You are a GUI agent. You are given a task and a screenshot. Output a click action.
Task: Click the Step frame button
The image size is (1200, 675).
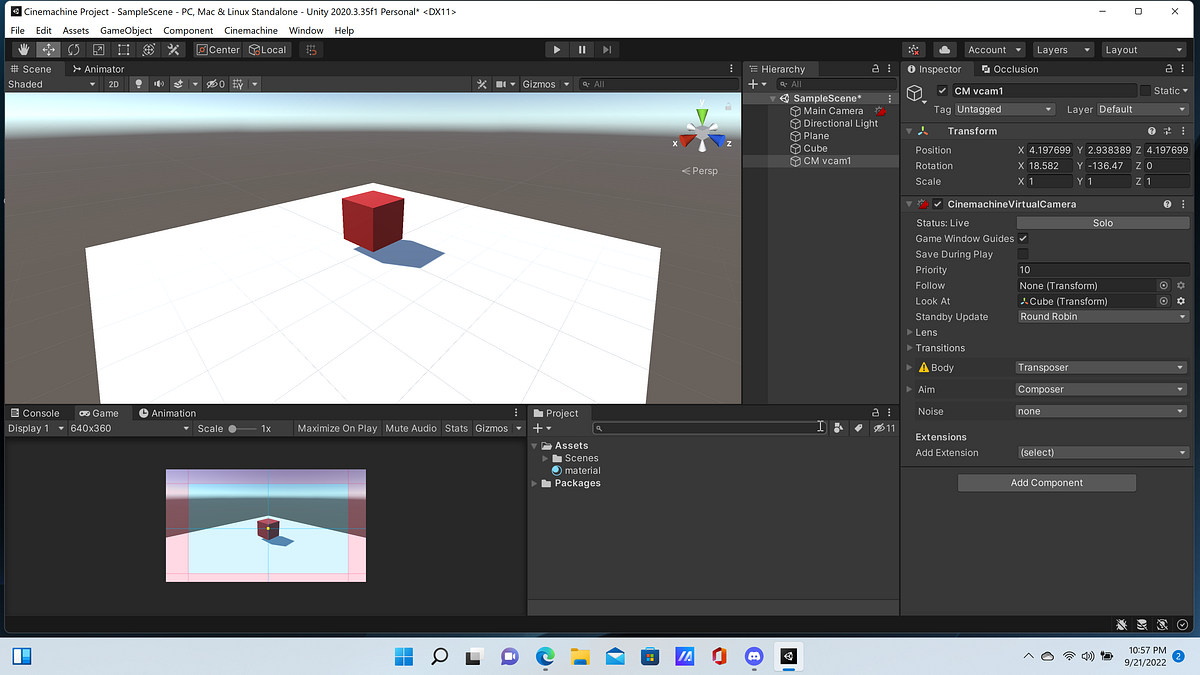(x=607, y=49)
